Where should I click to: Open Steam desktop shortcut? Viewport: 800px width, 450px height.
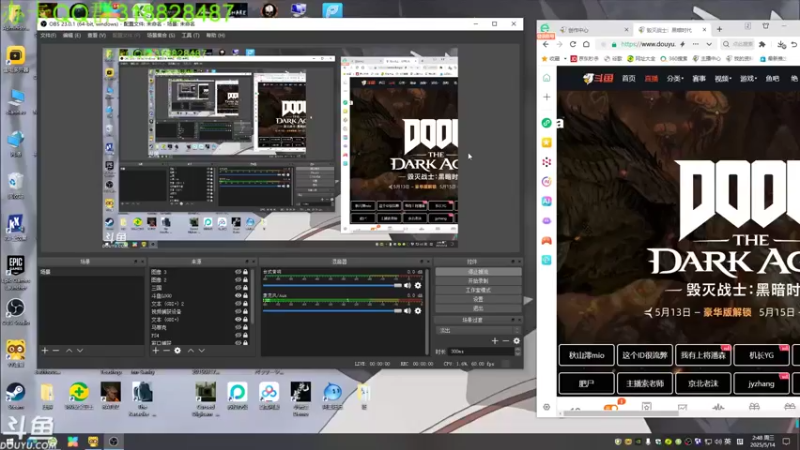click(x=15, y=396)
